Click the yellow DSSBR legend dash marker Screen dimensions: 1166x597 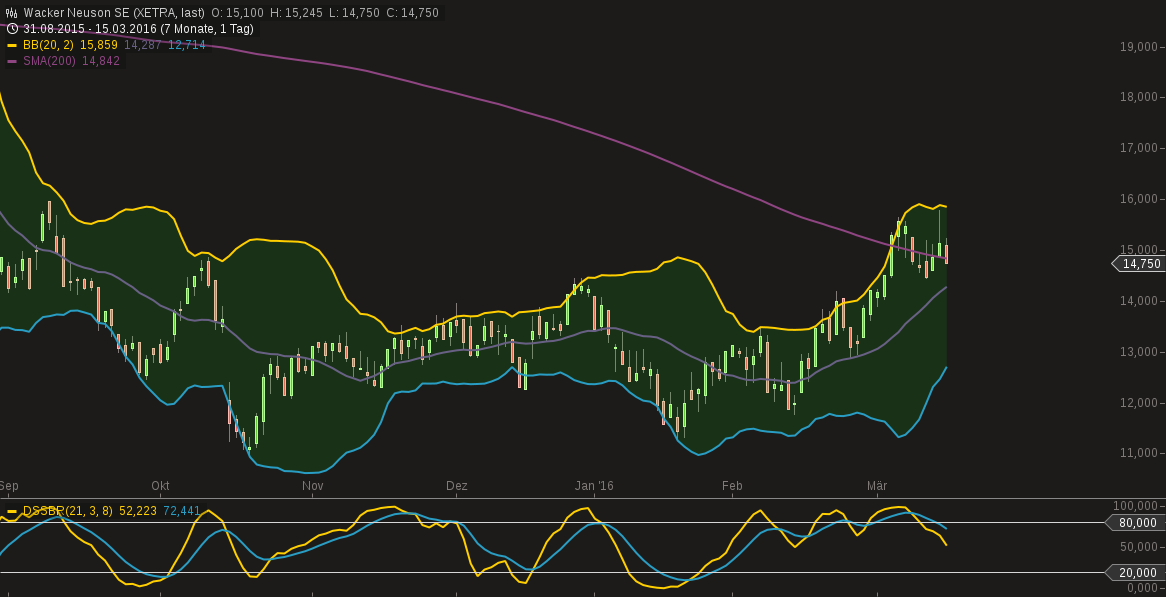11,510
